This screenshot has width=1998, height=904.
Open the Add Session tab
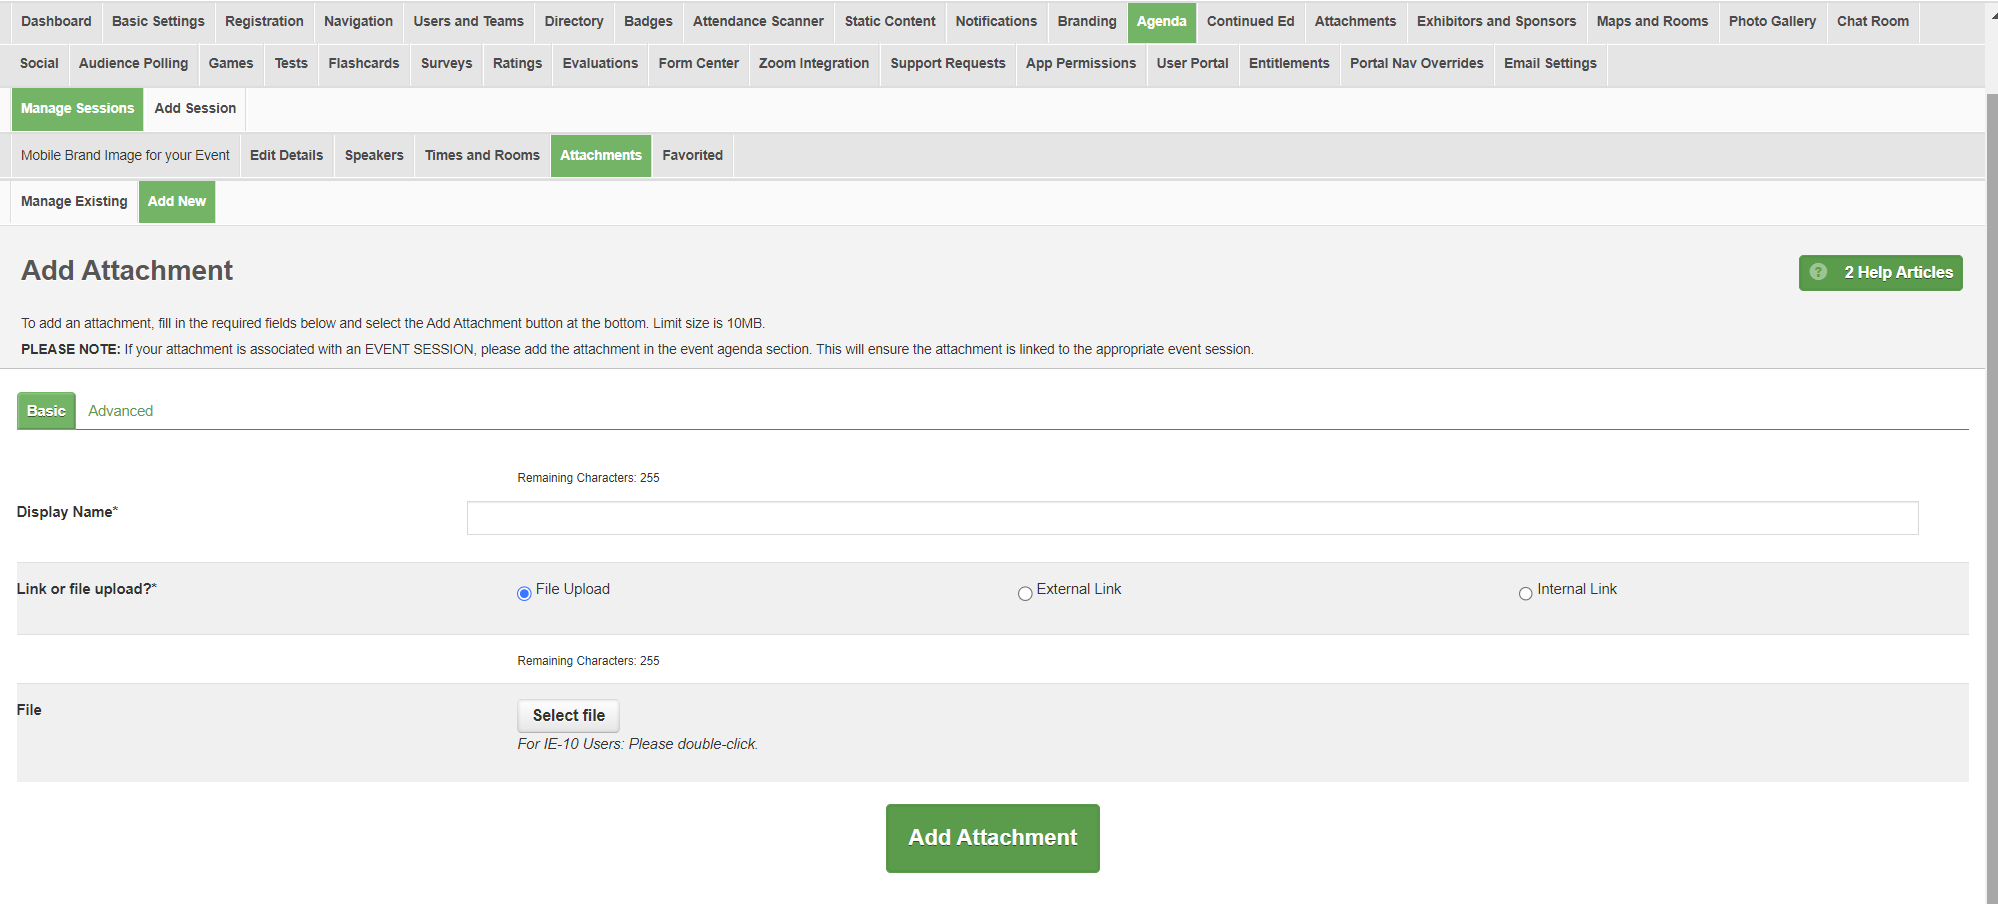[x=195, y=108]
